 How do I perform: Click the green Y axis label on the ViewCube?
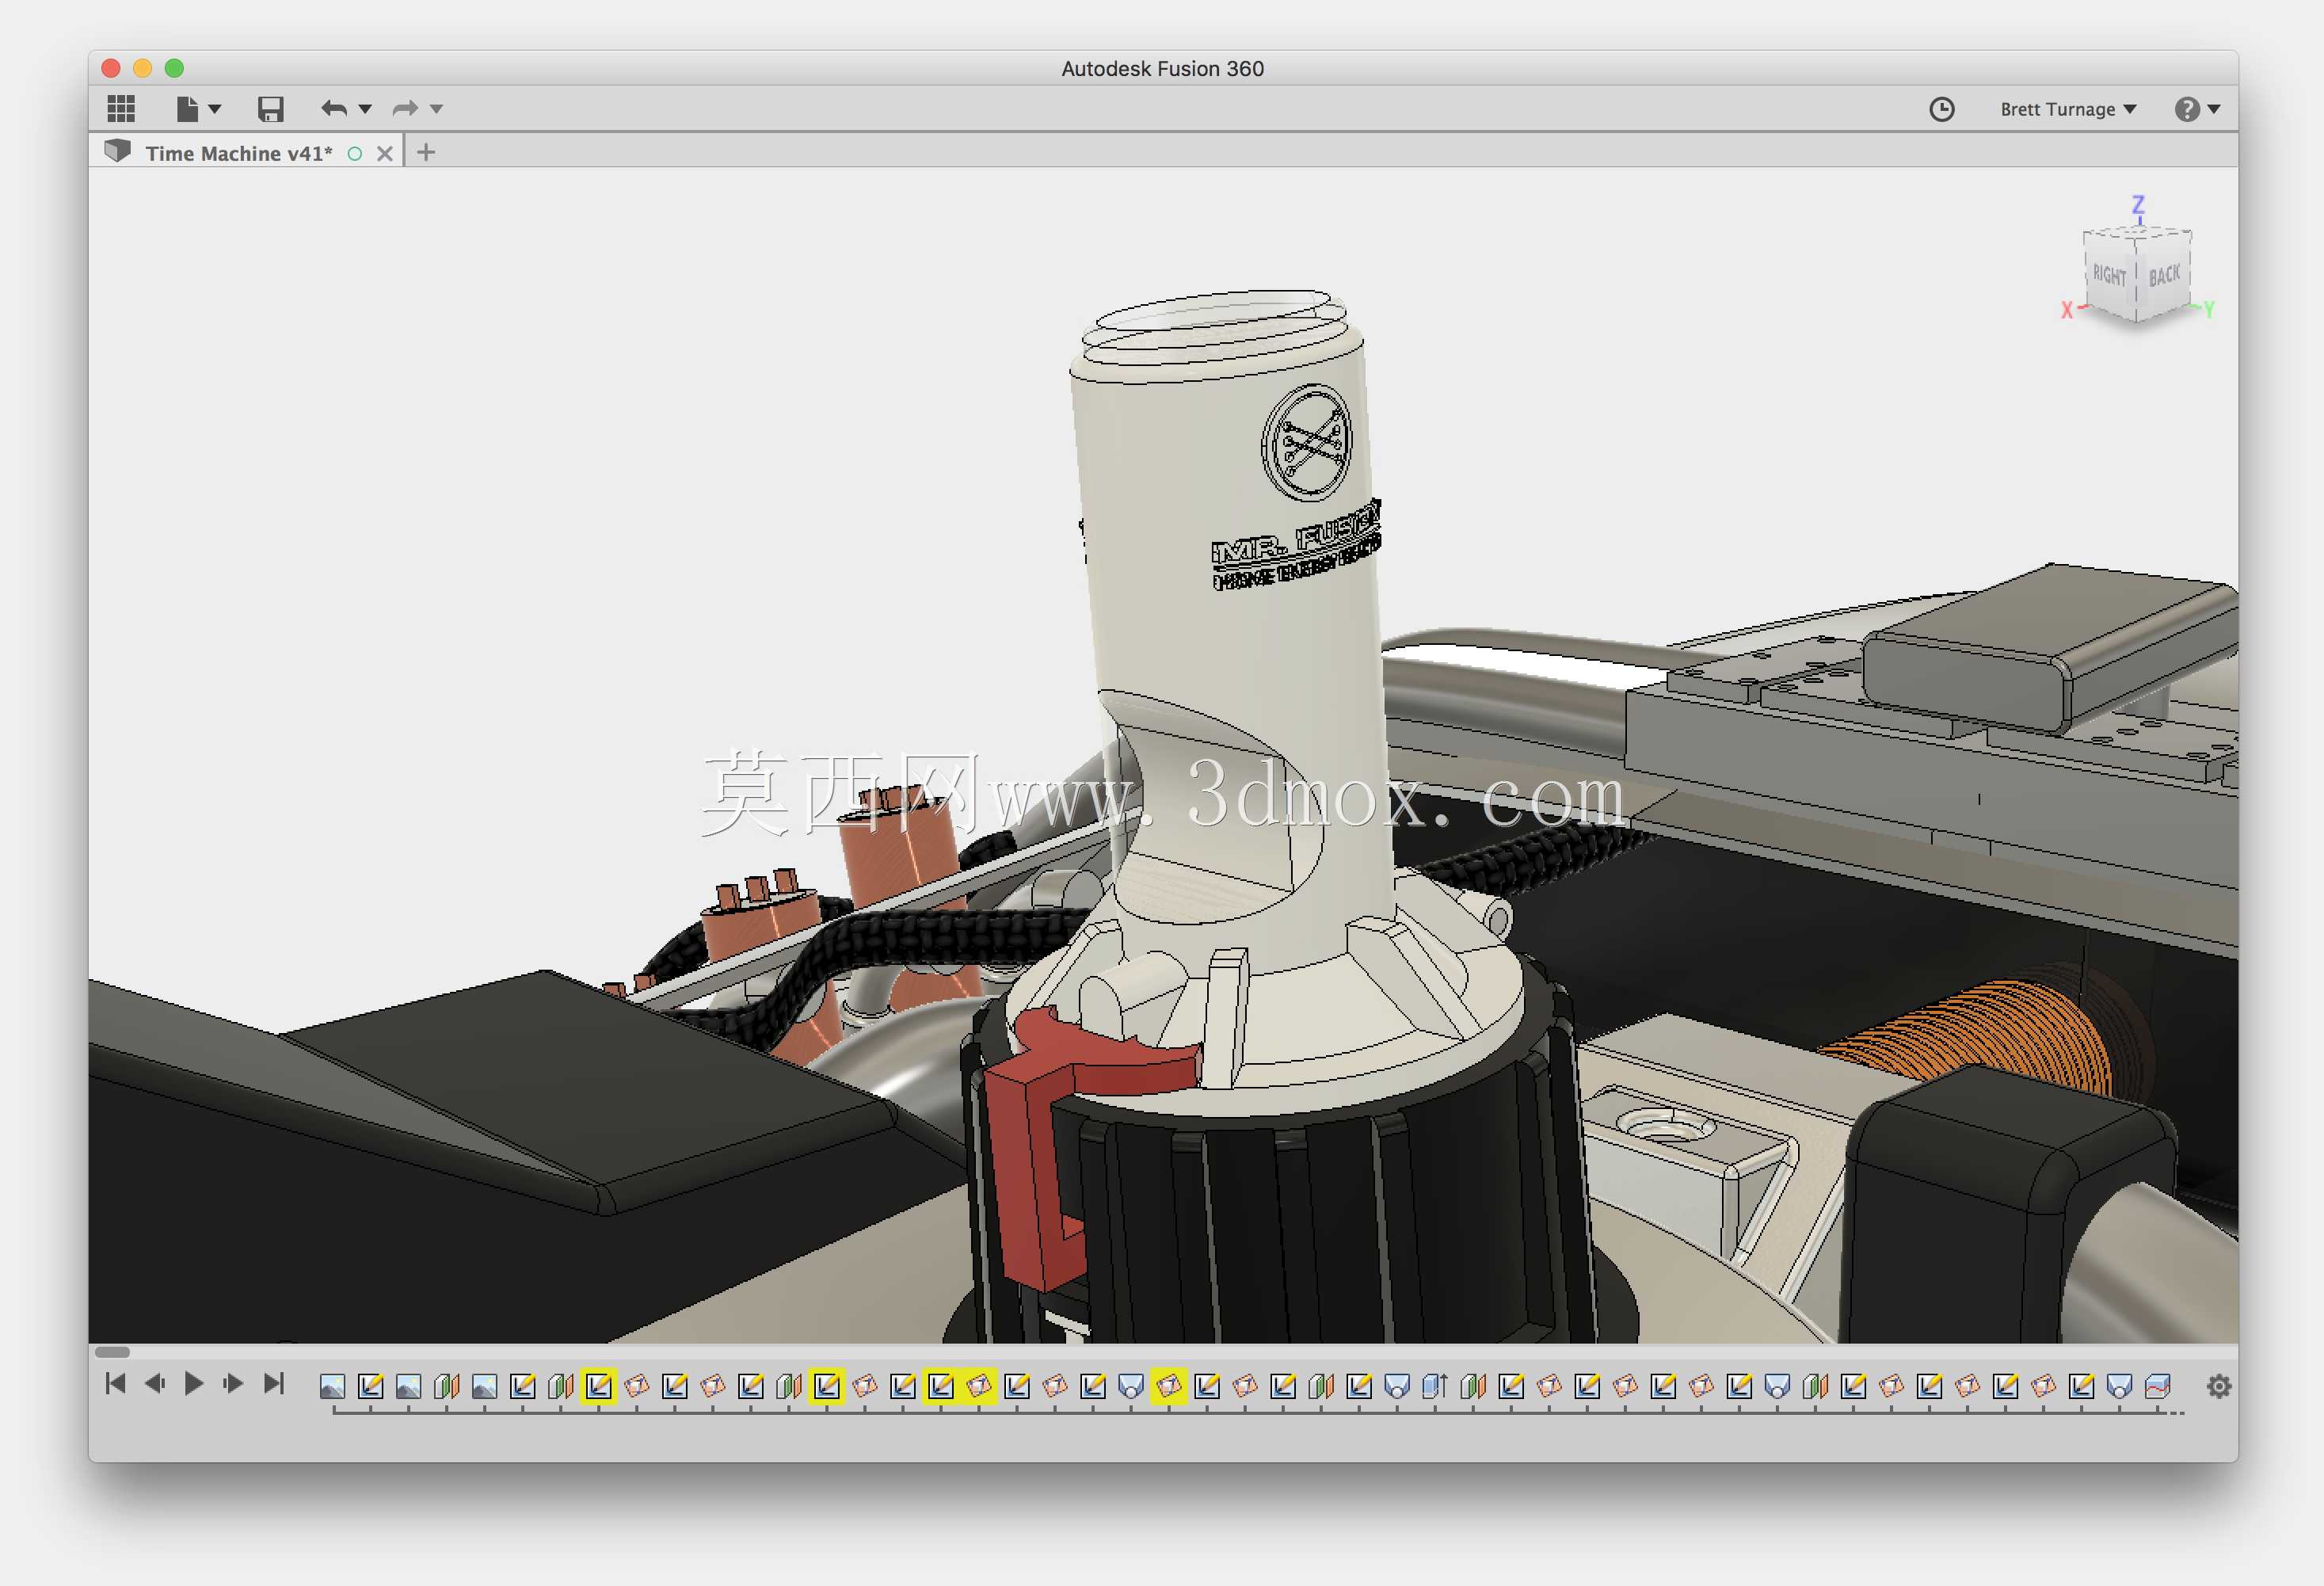[2208, 310]
